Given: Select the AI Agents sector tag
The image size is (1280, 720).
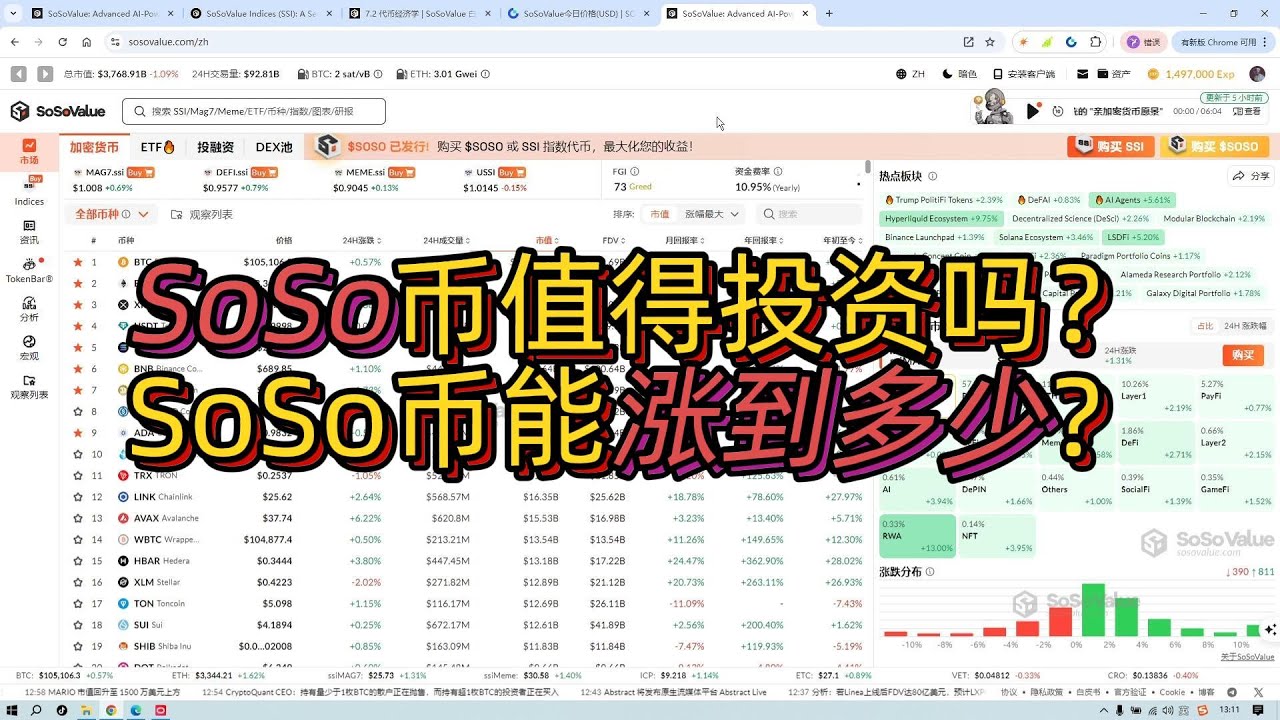Looking at the screenshot, I should pos(1132,200).
